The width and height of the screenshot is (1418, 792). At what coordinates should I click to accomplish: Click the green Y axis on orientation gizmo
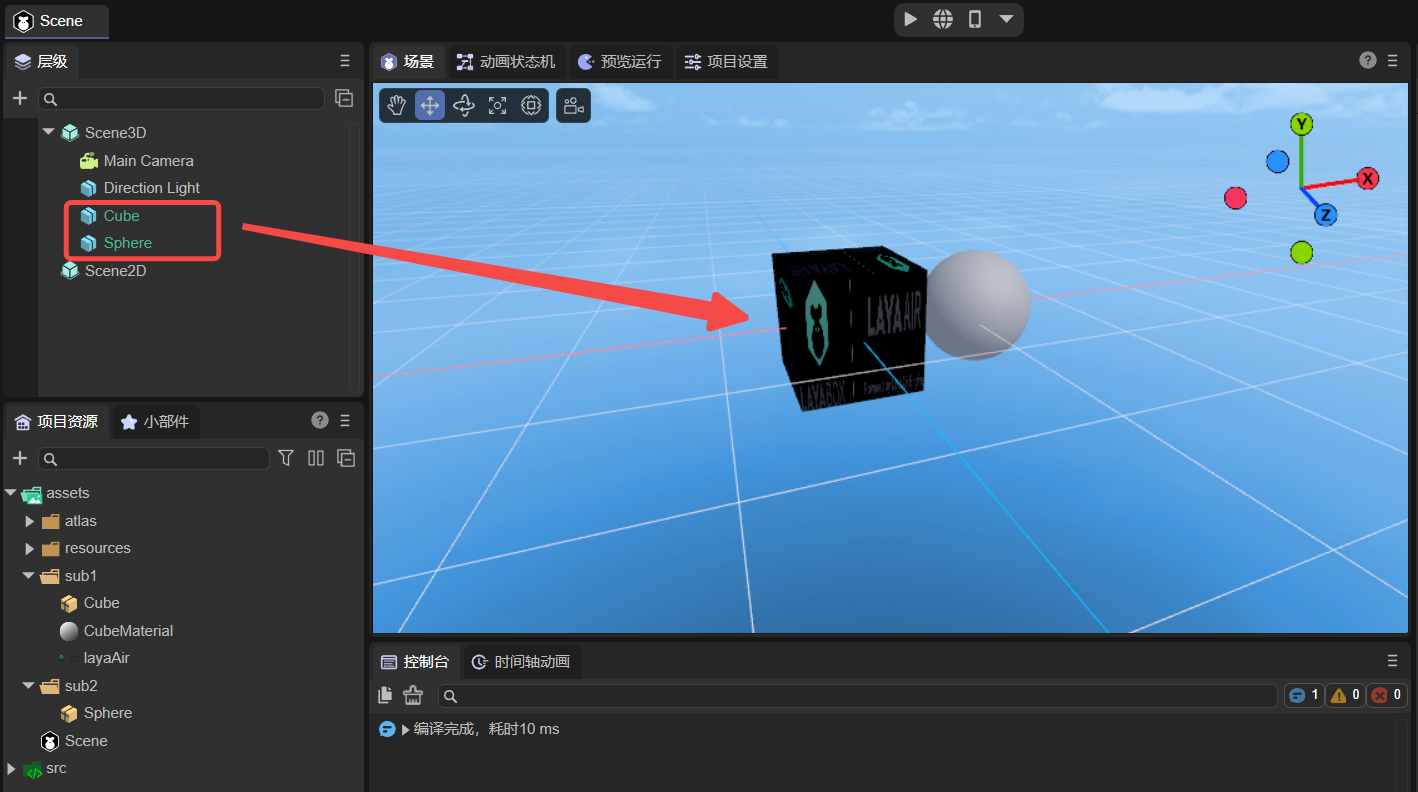[x=1301, y=124]
